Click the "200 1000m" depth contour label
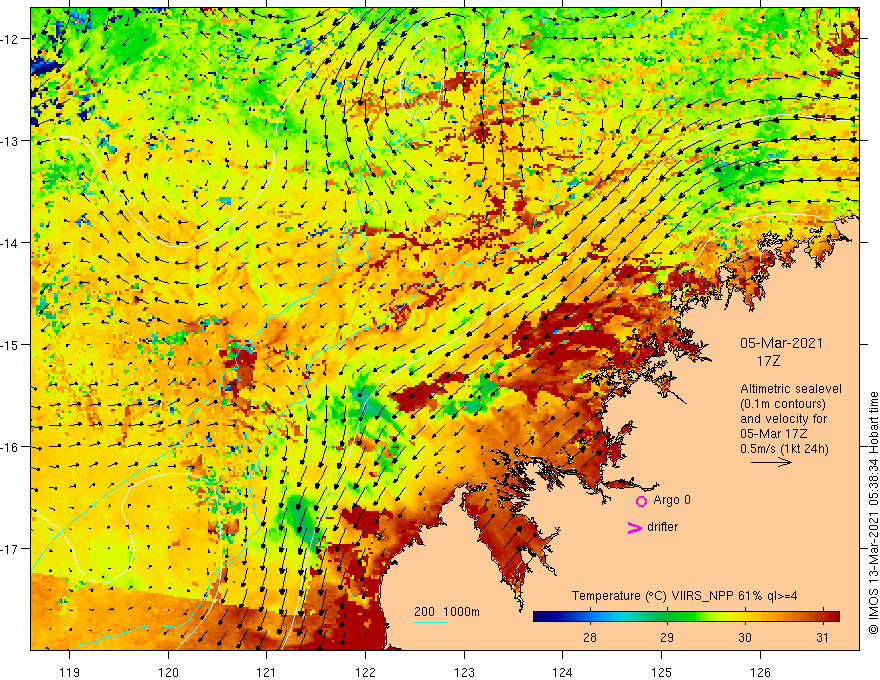The height and width of the screenshot is (680, 880). click(447, 612)
